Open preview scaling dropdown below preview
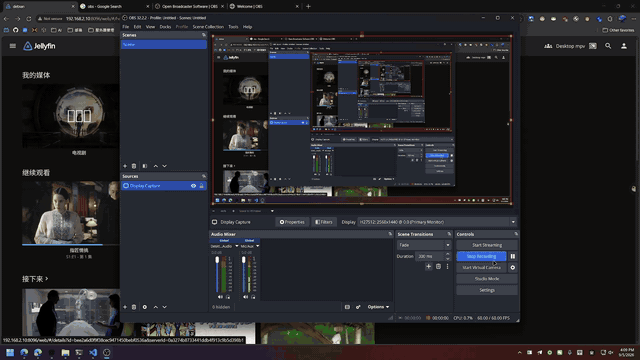This screenshot has height=360, width=640. [x=272, y=211]
